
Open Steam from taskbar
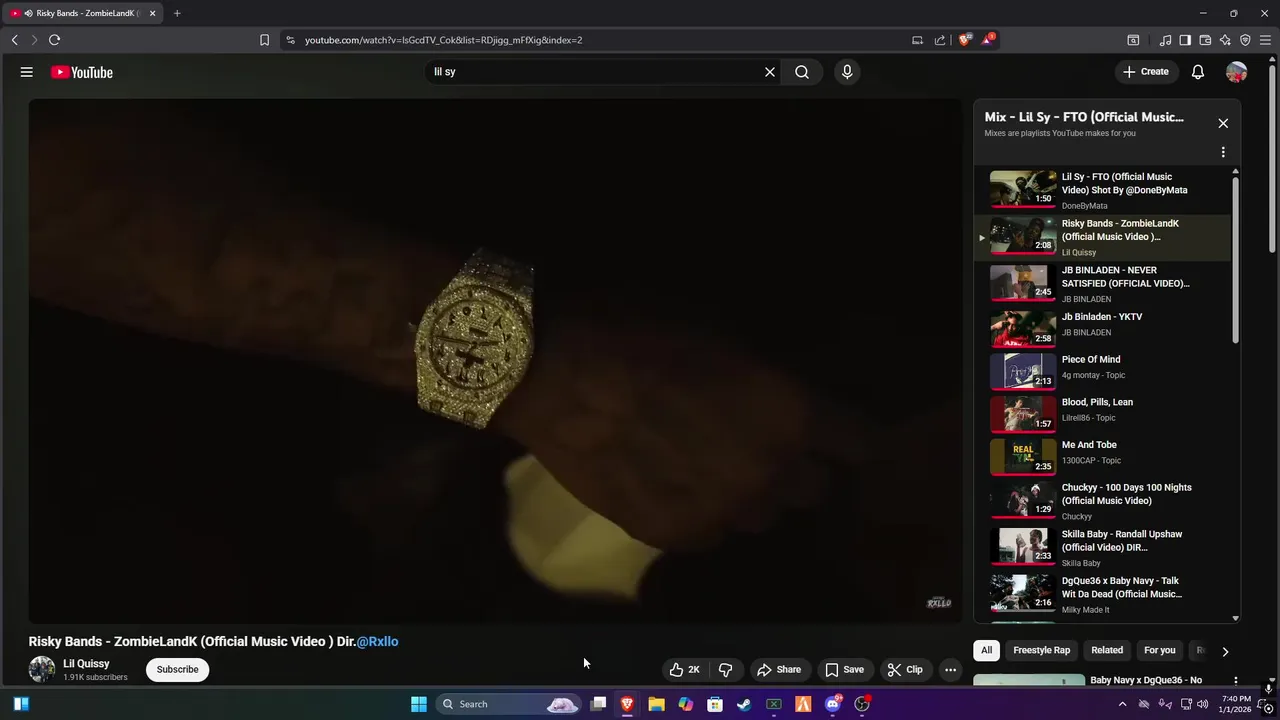pos(744,704)
